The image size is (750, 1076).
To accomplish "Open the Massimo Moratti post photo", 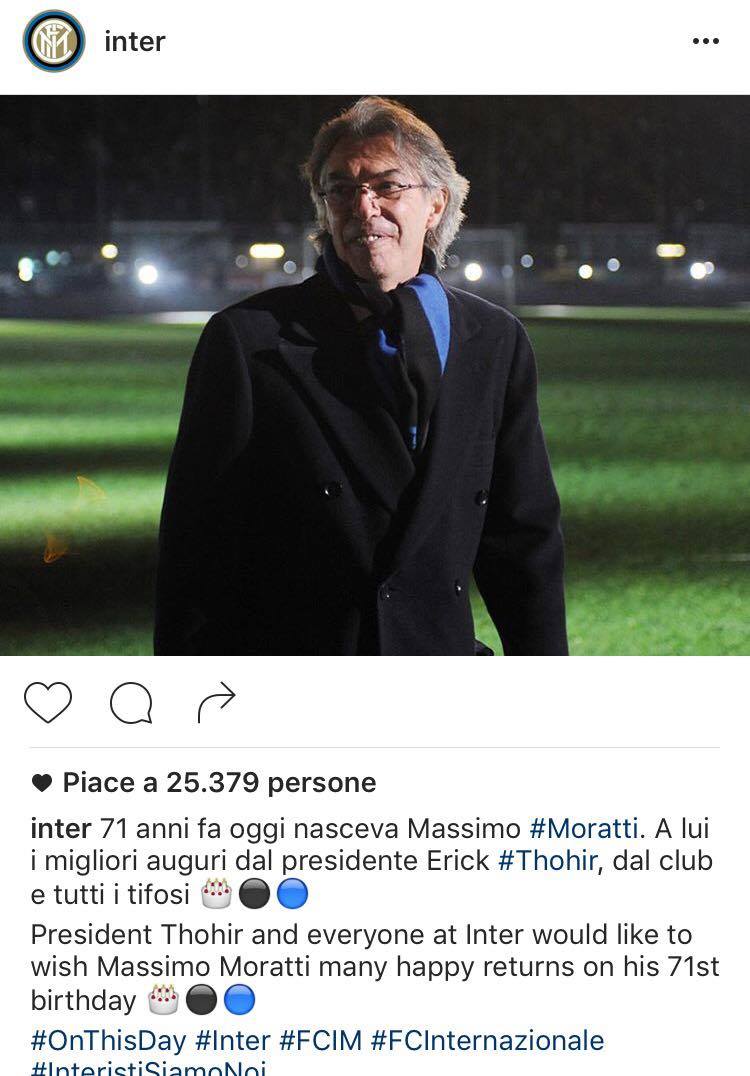I will (375, 375).
